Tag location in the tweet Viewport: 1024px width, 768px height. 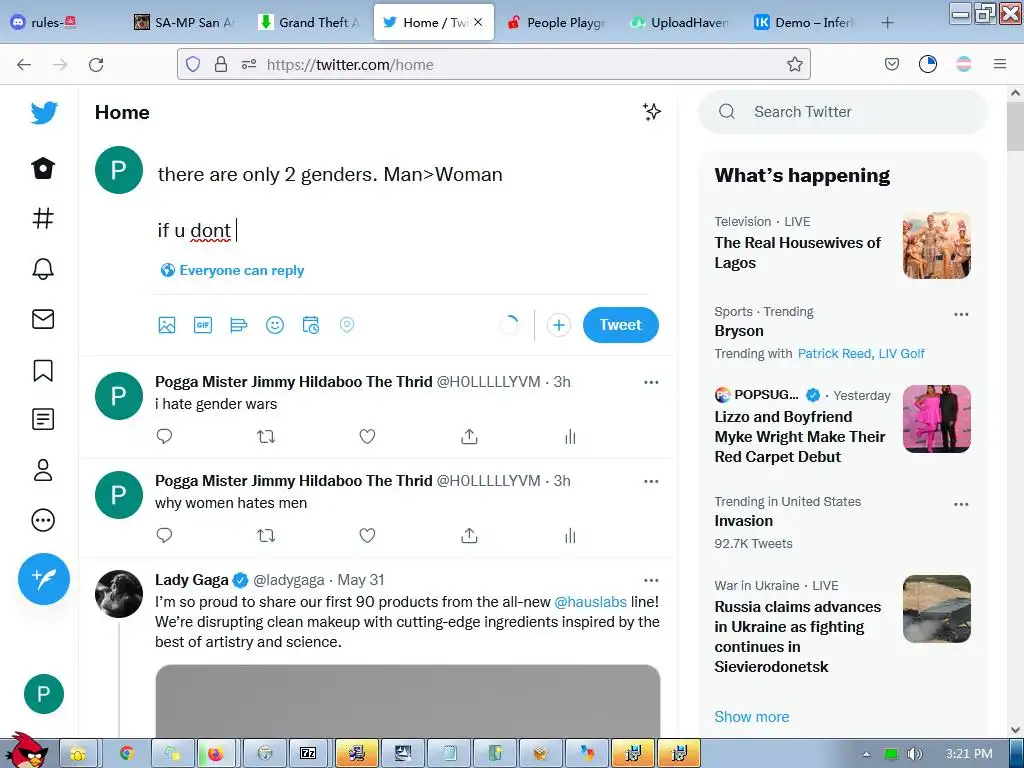tap(347, 325)
